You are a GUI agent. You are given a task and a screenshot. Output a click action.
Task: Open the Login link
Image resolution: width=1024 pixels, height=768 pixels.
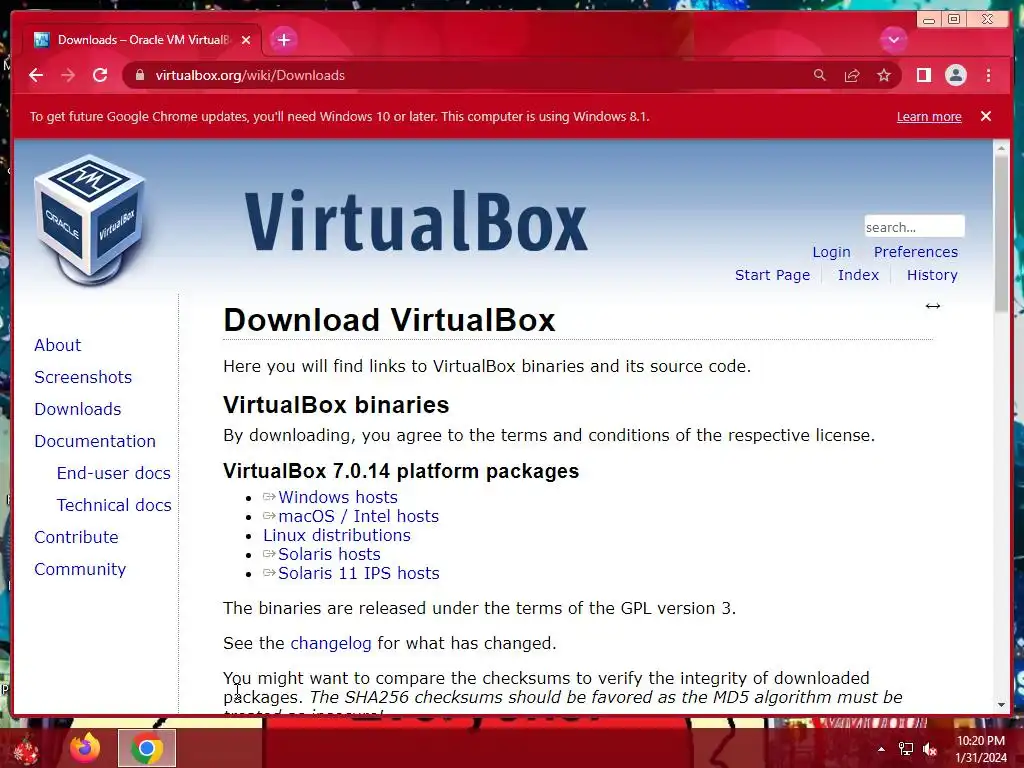point(831,252)
